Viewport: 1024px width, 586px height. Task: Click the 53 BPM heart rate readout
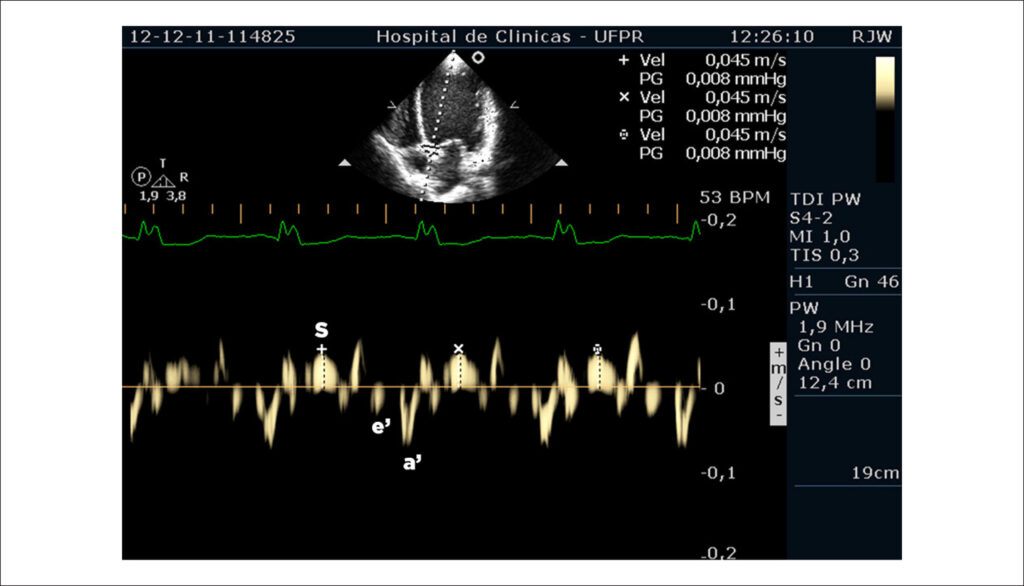tap(735, 197)
